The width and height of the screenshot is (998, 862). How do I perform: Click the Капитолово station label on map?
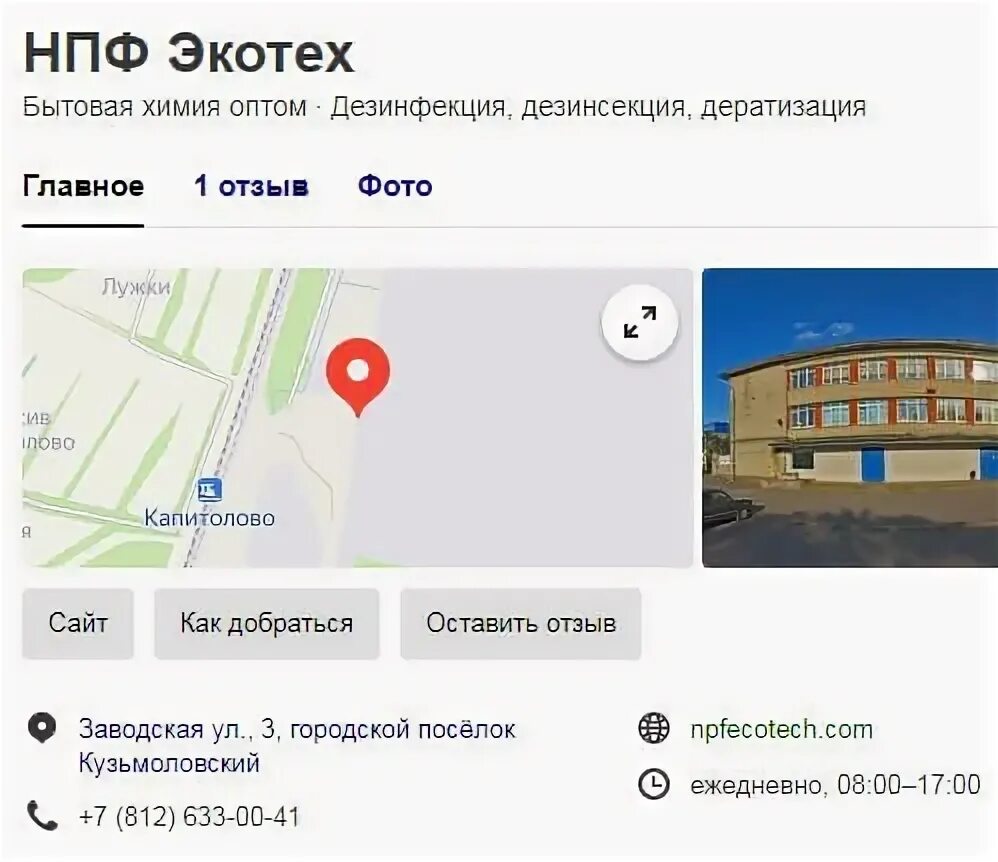pyautogui.click(x=209, y=518)
